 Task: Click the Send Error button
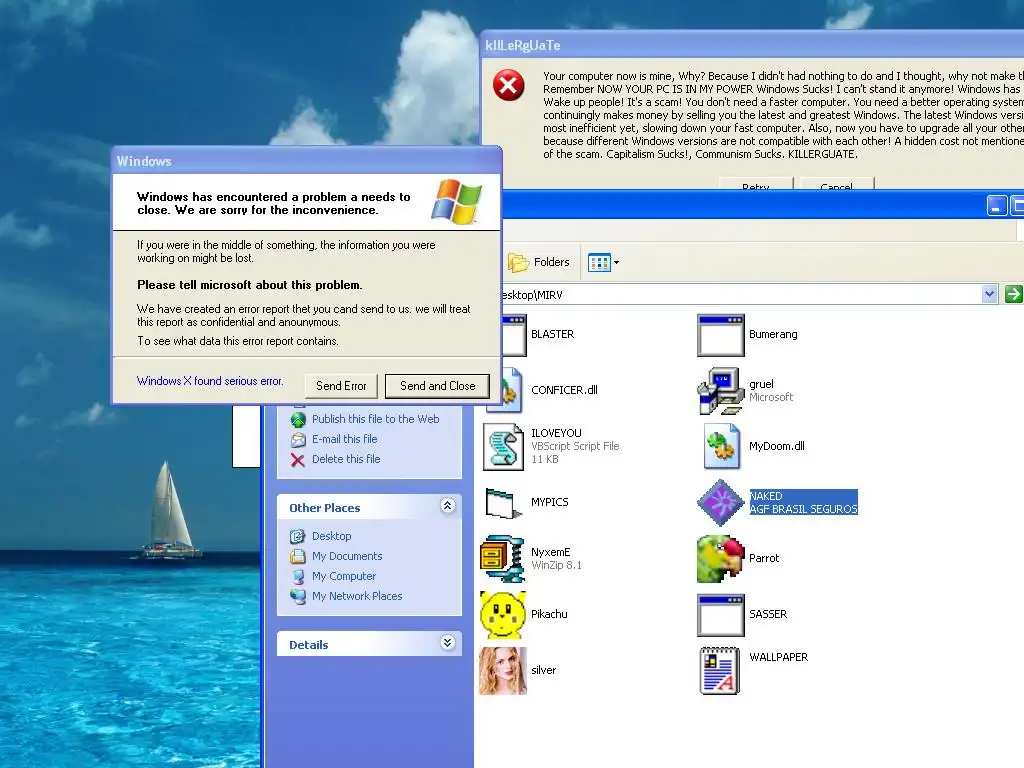point(341,386)
